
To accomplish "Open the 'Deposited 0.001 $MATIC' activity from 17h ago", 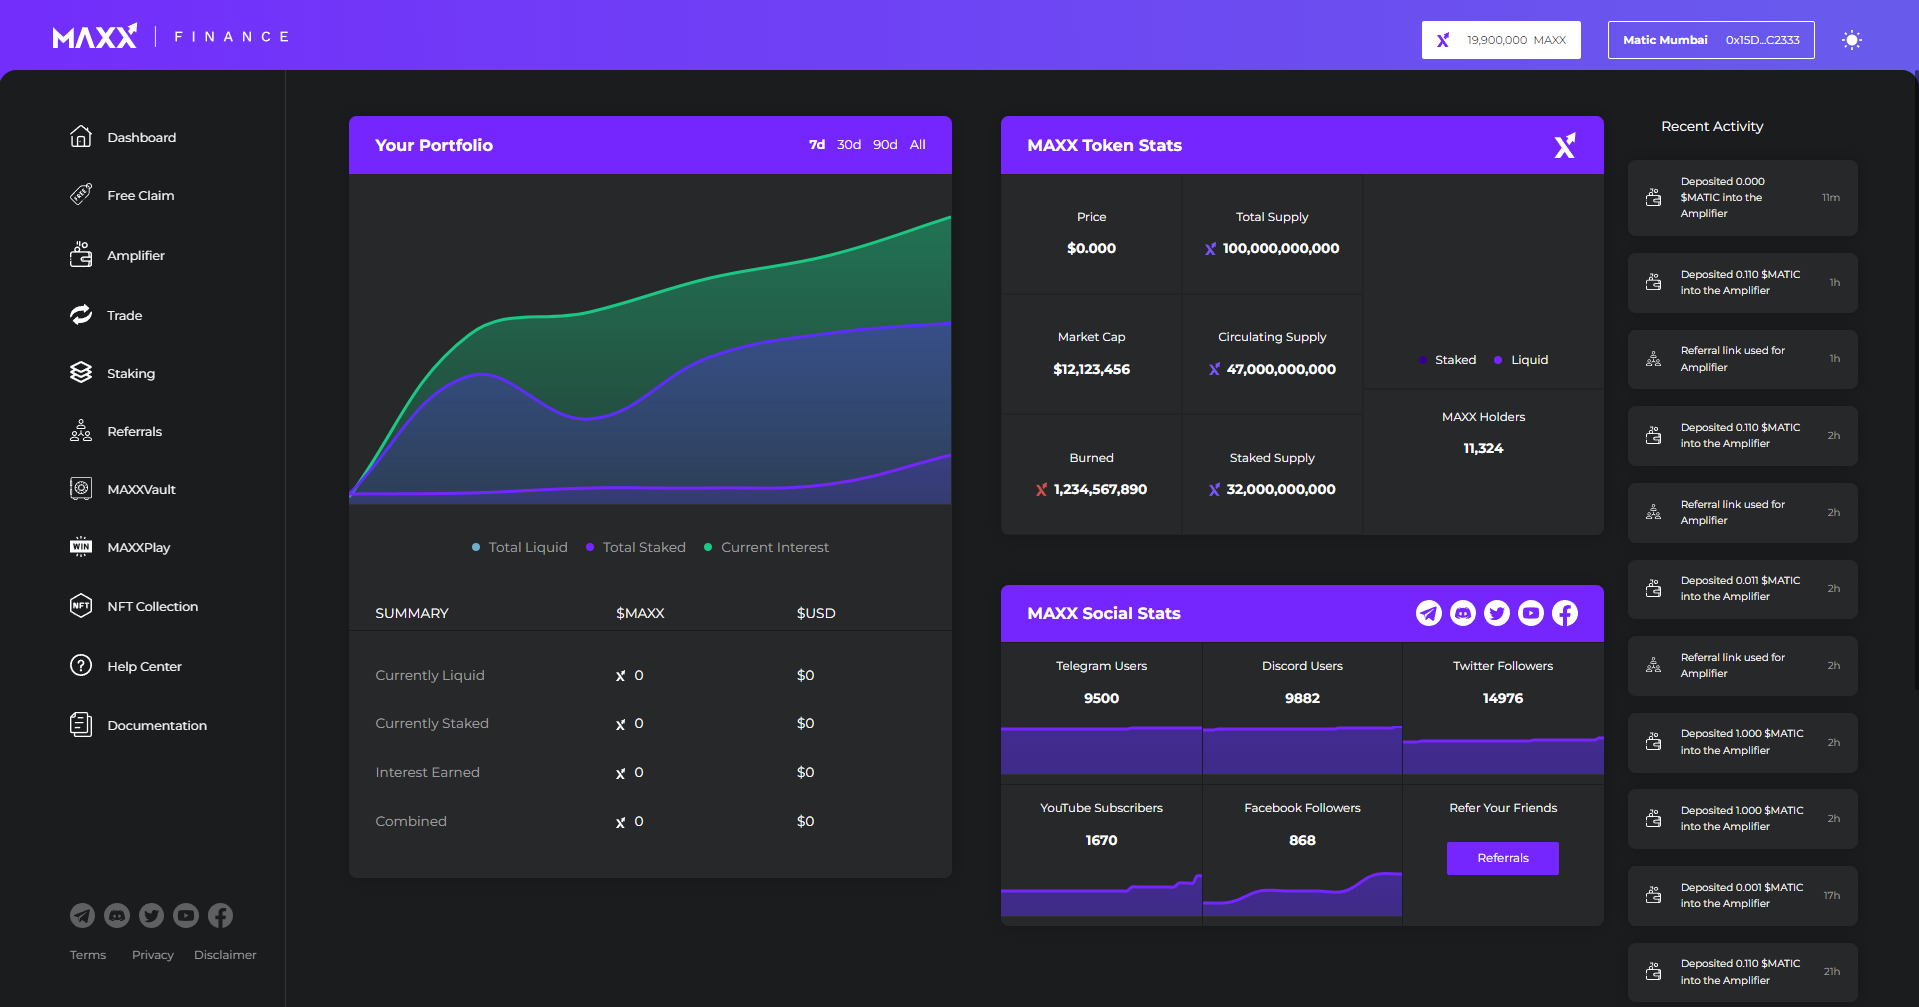I will [1743, 896].
